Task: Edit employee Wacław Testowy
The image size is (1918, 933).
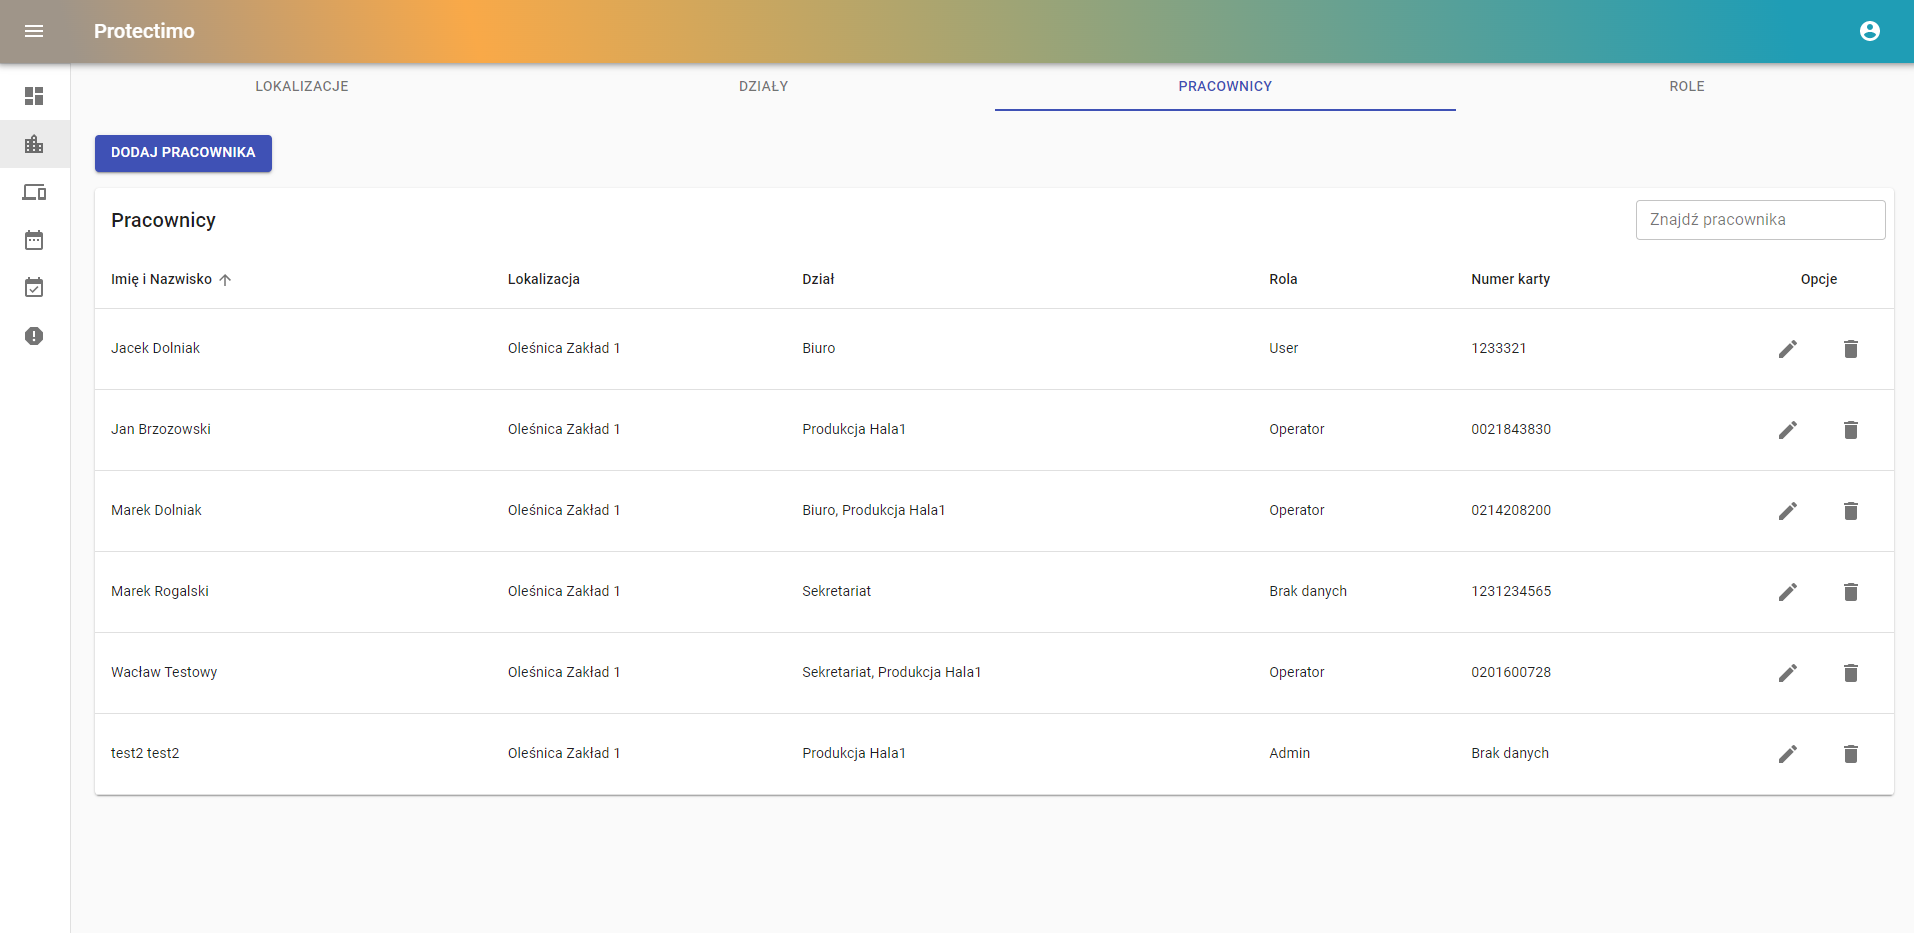Action: [x=1787, y=673]
